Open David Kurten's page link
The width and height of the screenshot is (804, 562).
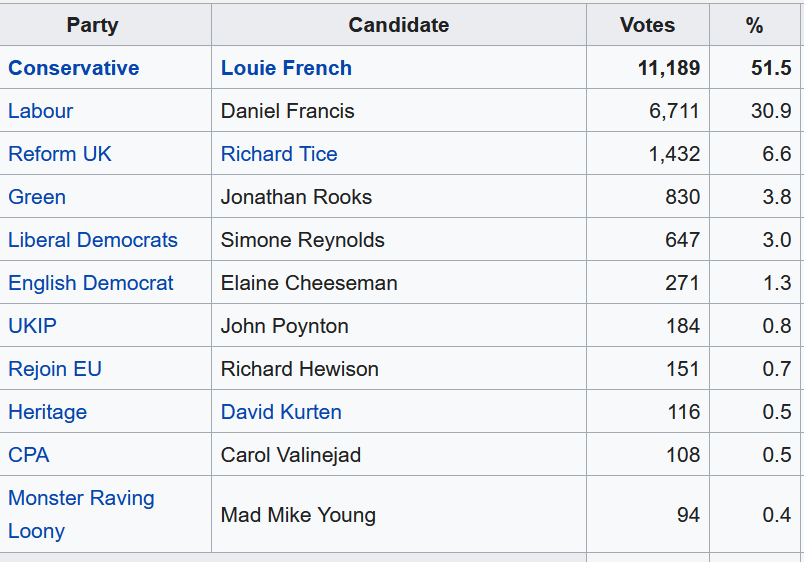click(x=281, y=412)
